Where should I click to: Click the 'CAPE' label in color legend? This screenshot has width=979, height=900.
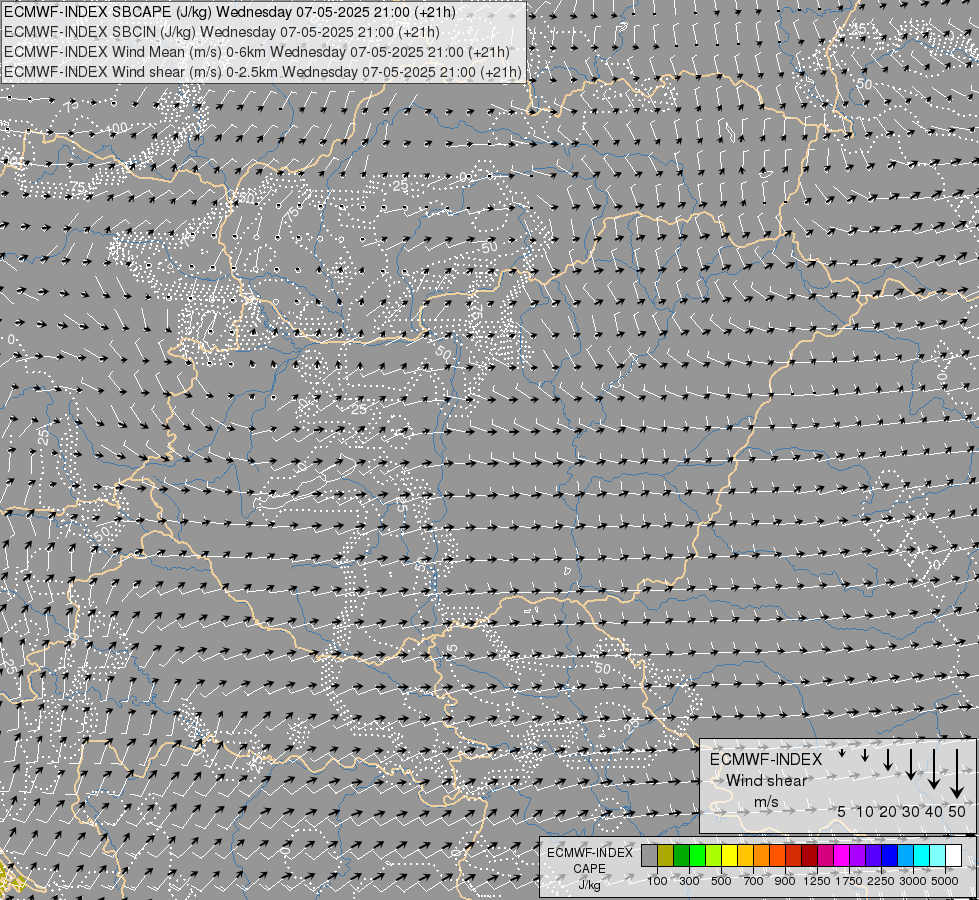click(589, 868)
